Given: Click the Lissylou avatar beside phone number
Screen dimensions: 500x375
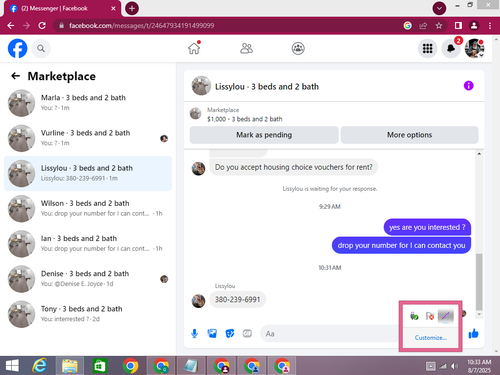Looking at the screenshot, I should click(x=198, y=301).
